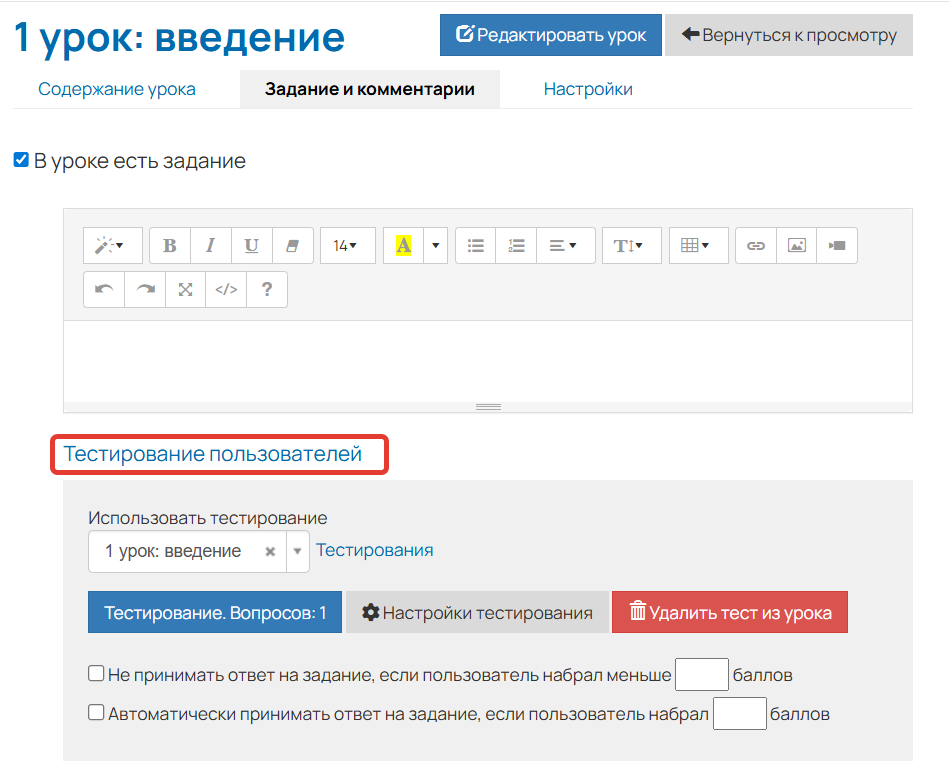The height and width of the screenshot is (780, 949).
Task: Insert a video using the video icon
Action: [x=838, y=245]
